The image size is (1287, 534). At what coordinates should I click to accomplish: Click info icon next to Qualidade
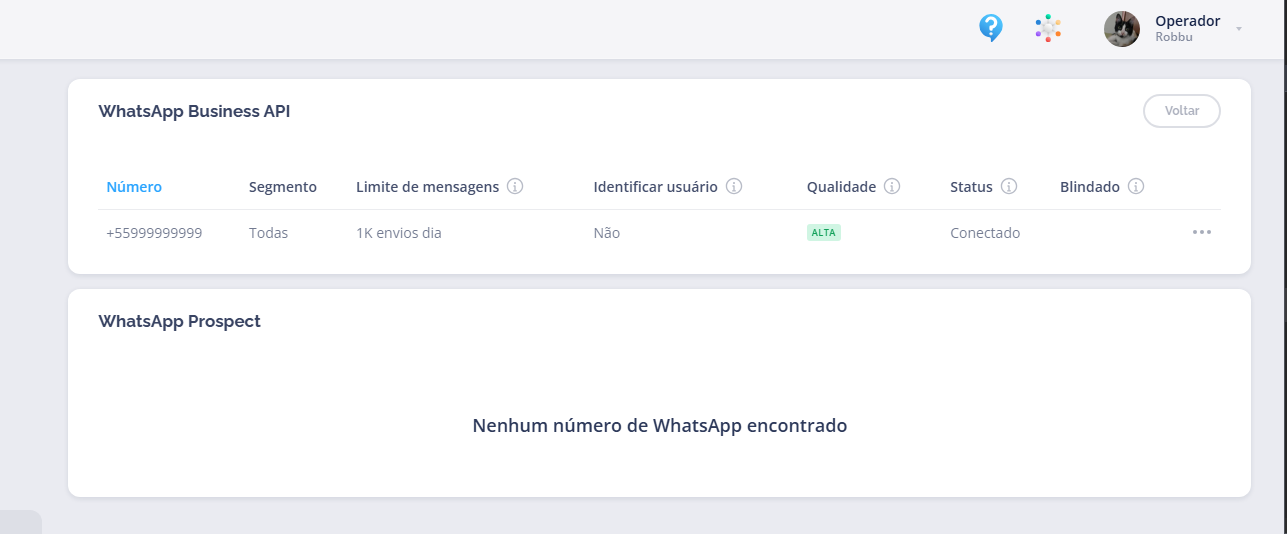pyautogui.click(x=892, y=186)
